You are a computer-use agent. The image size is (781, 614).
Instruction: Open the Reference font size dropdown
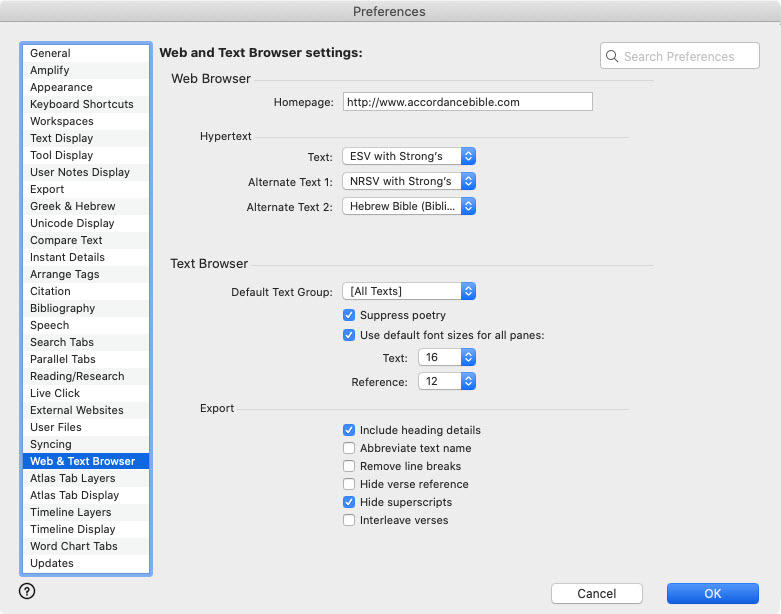point(446,382)
